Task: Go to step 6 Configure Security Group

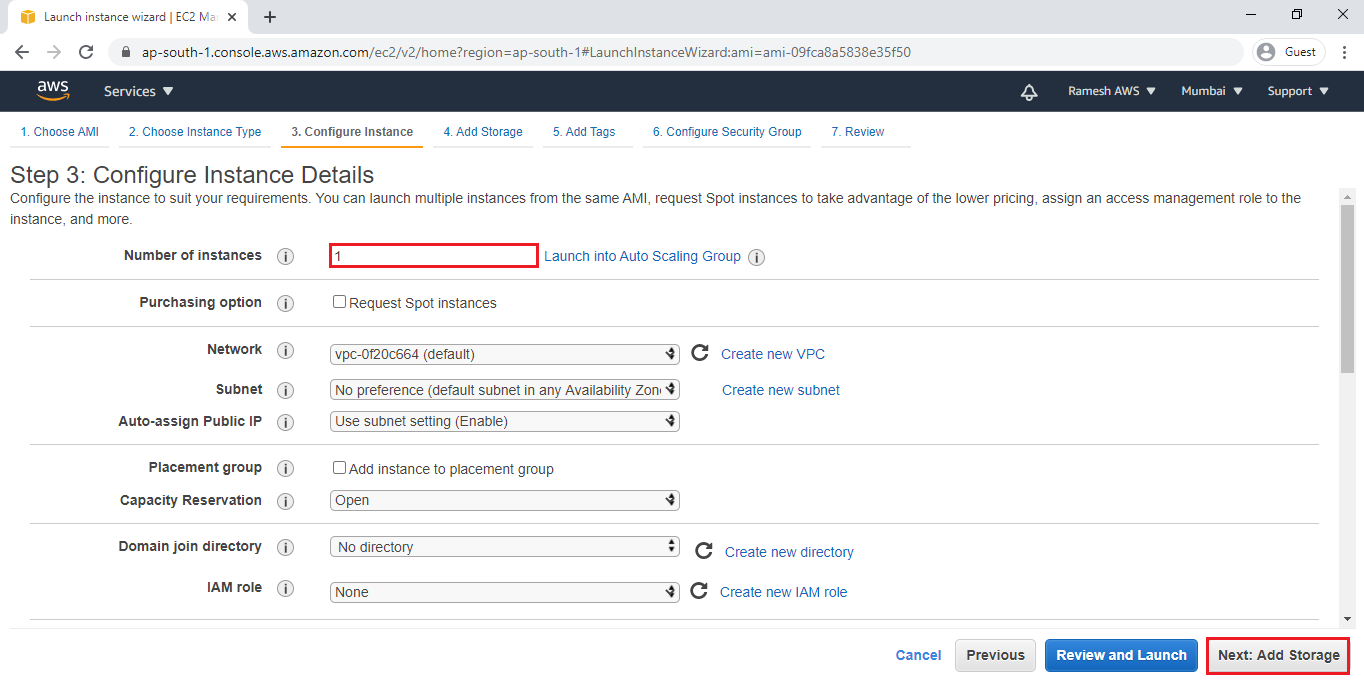Action: click(727, 132)
